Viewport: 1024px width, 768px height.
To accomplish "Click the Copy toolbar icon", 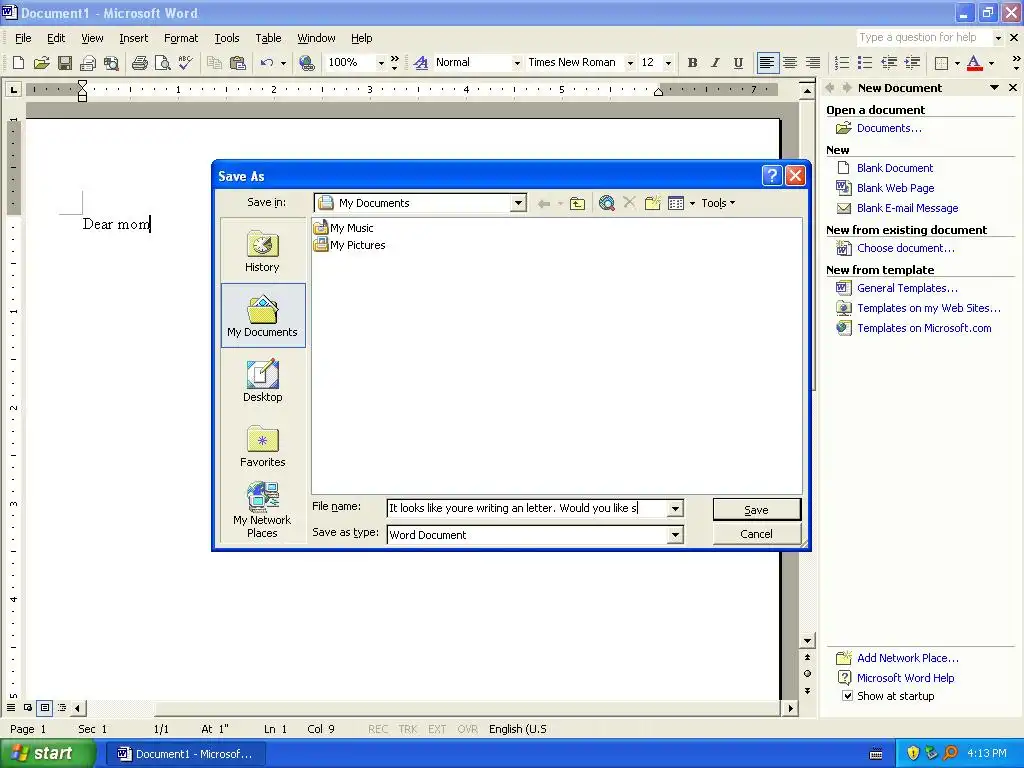I will [x=214, y=63].
